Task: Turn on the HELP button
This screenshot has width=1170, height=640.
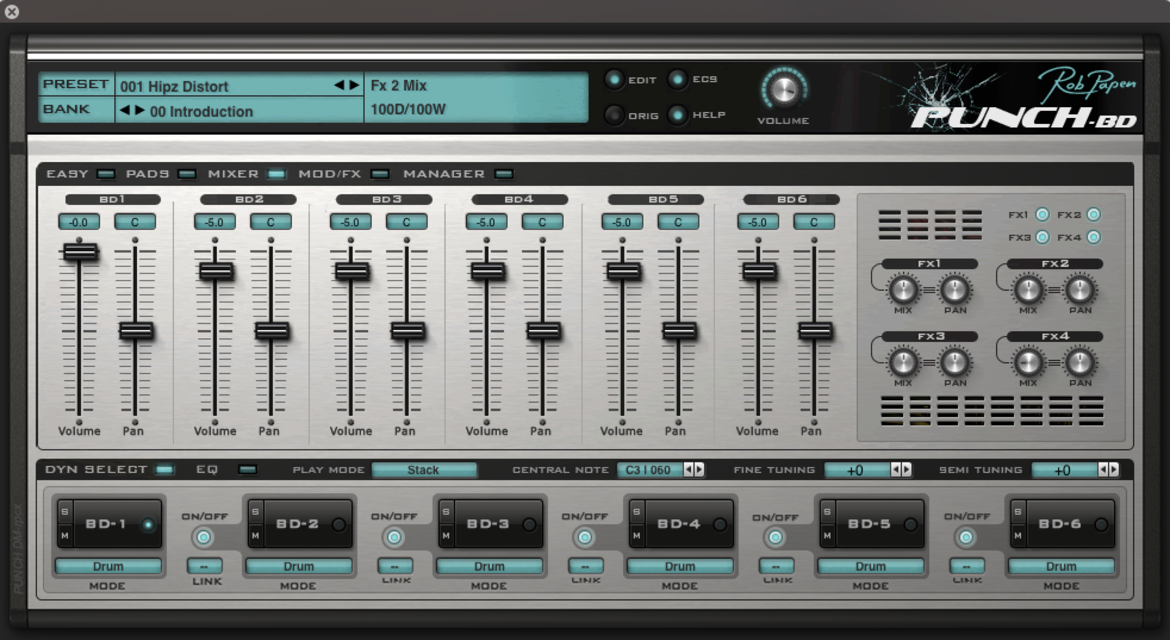Action: click(678, 115)
